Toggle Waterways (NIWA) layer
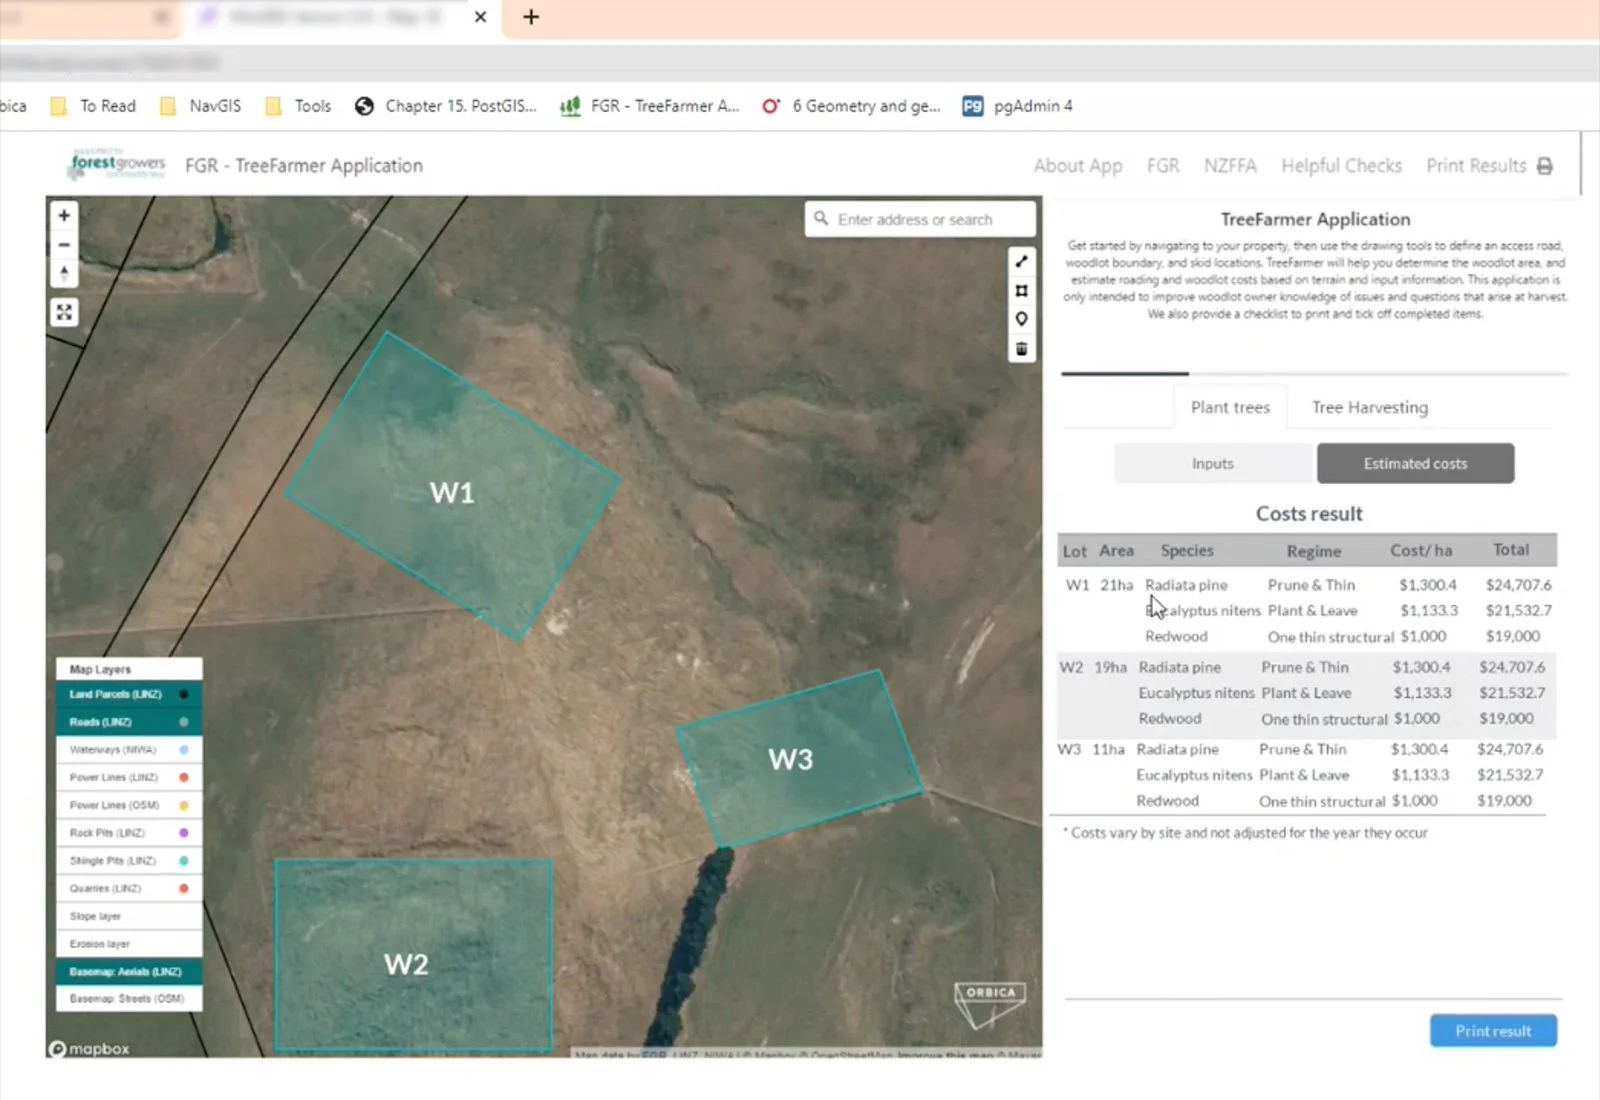Image resolution: width=1600 pixels, height=1100 pixels. (129, 750)
